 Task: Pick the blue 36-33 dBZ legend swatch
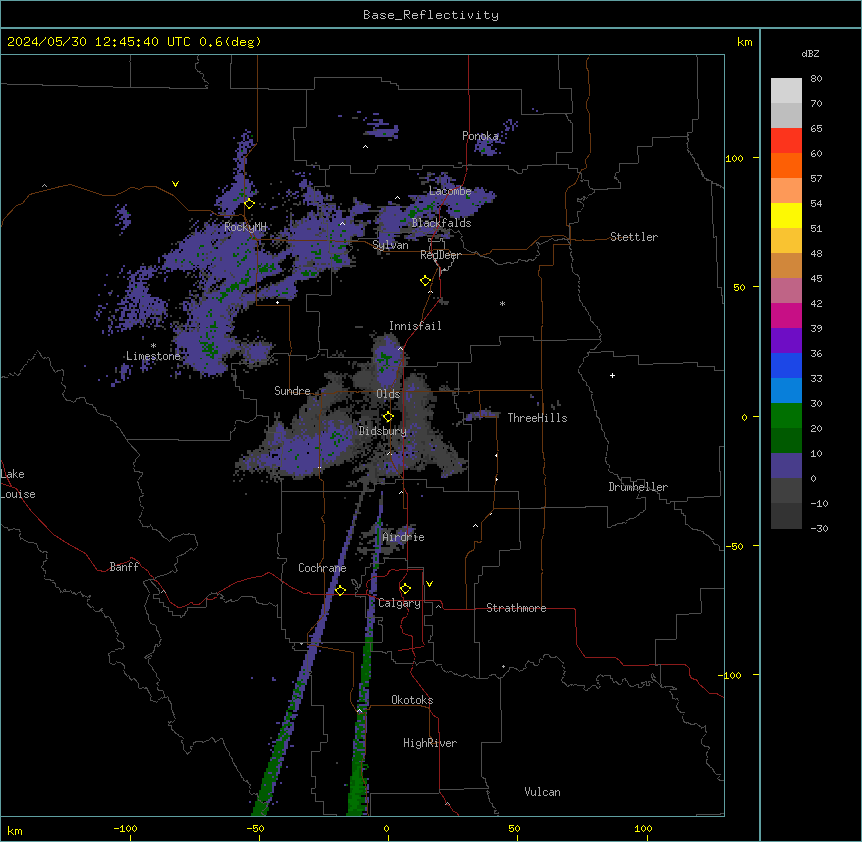[x=786, y=365]
